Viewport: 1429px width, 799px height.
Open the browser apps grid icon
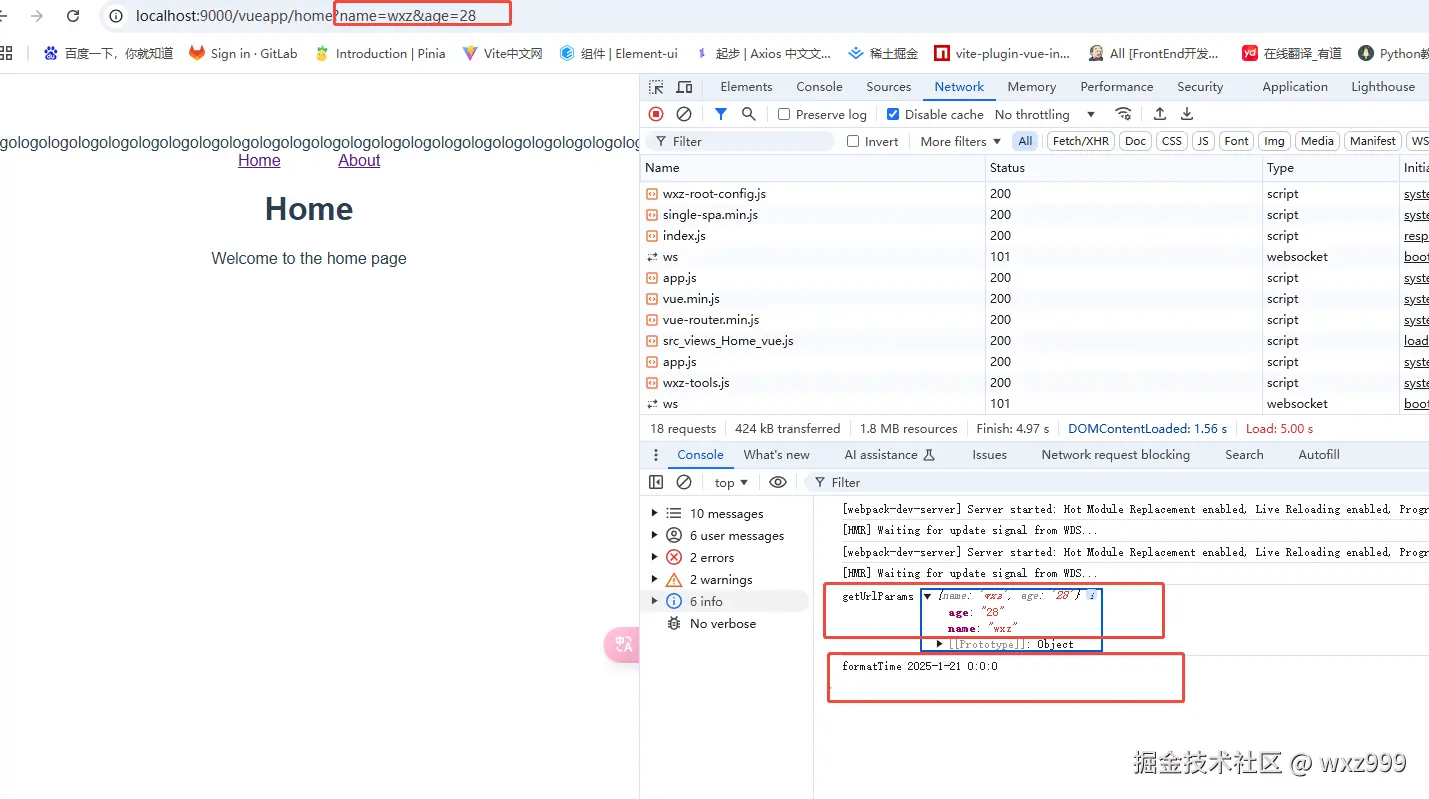(6, 53)
